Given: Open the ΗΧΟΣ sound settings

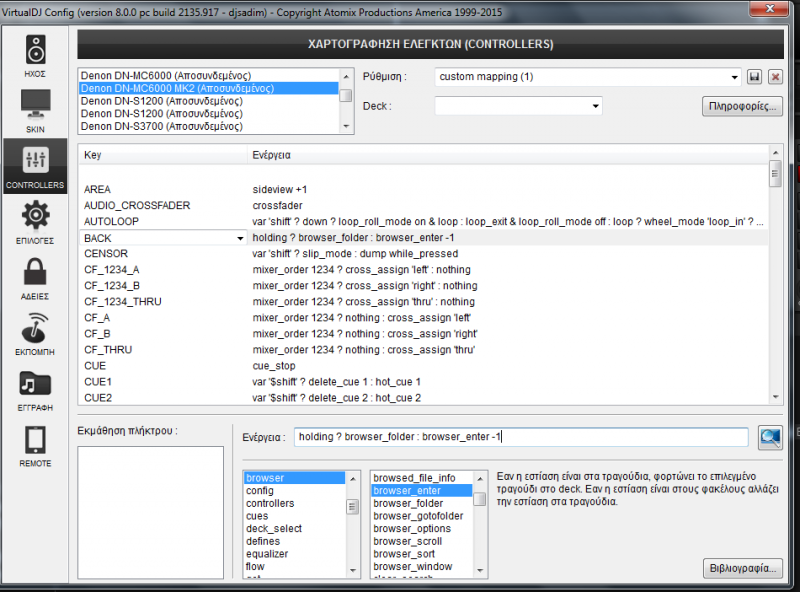Looking at the screenshot, I should (x=35, y=54).
